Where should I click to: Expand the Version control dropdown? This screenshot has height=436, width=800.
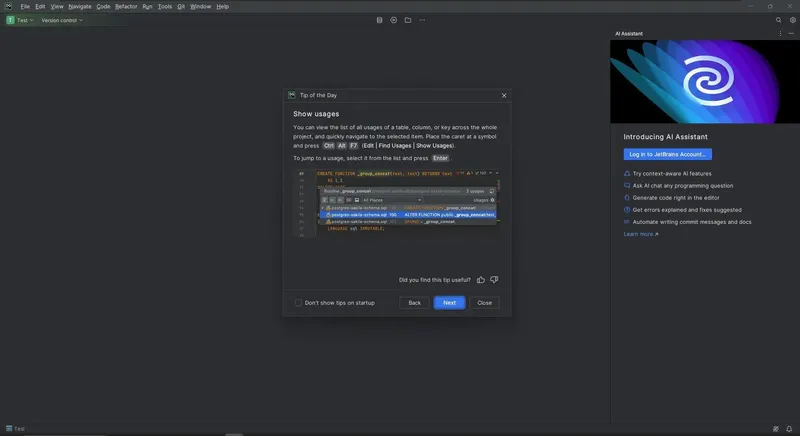62,20
